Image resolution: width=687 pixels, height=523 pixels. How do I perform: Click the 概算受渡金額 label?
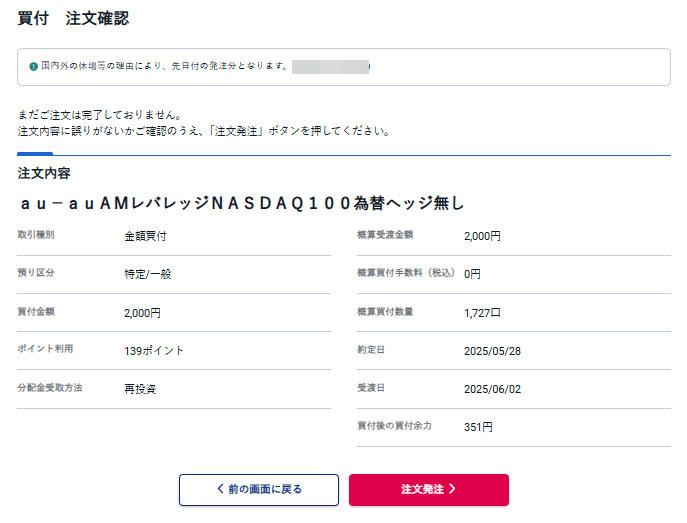click(x=385, y=235)
